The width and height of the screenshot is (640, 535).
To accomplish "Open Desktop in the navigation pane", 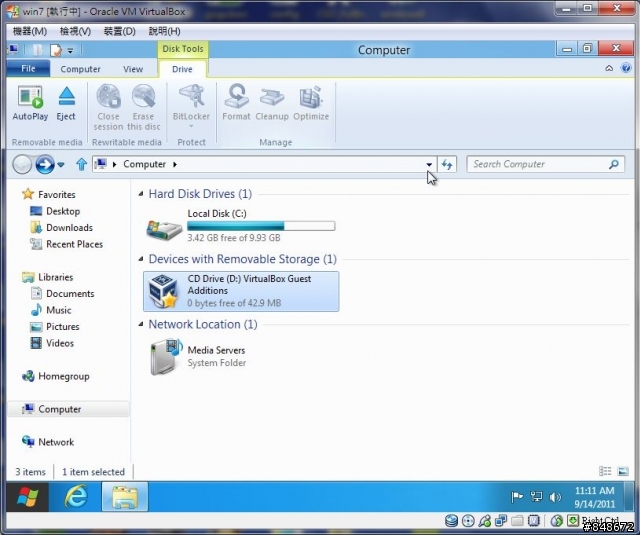I will coord(55,211).
